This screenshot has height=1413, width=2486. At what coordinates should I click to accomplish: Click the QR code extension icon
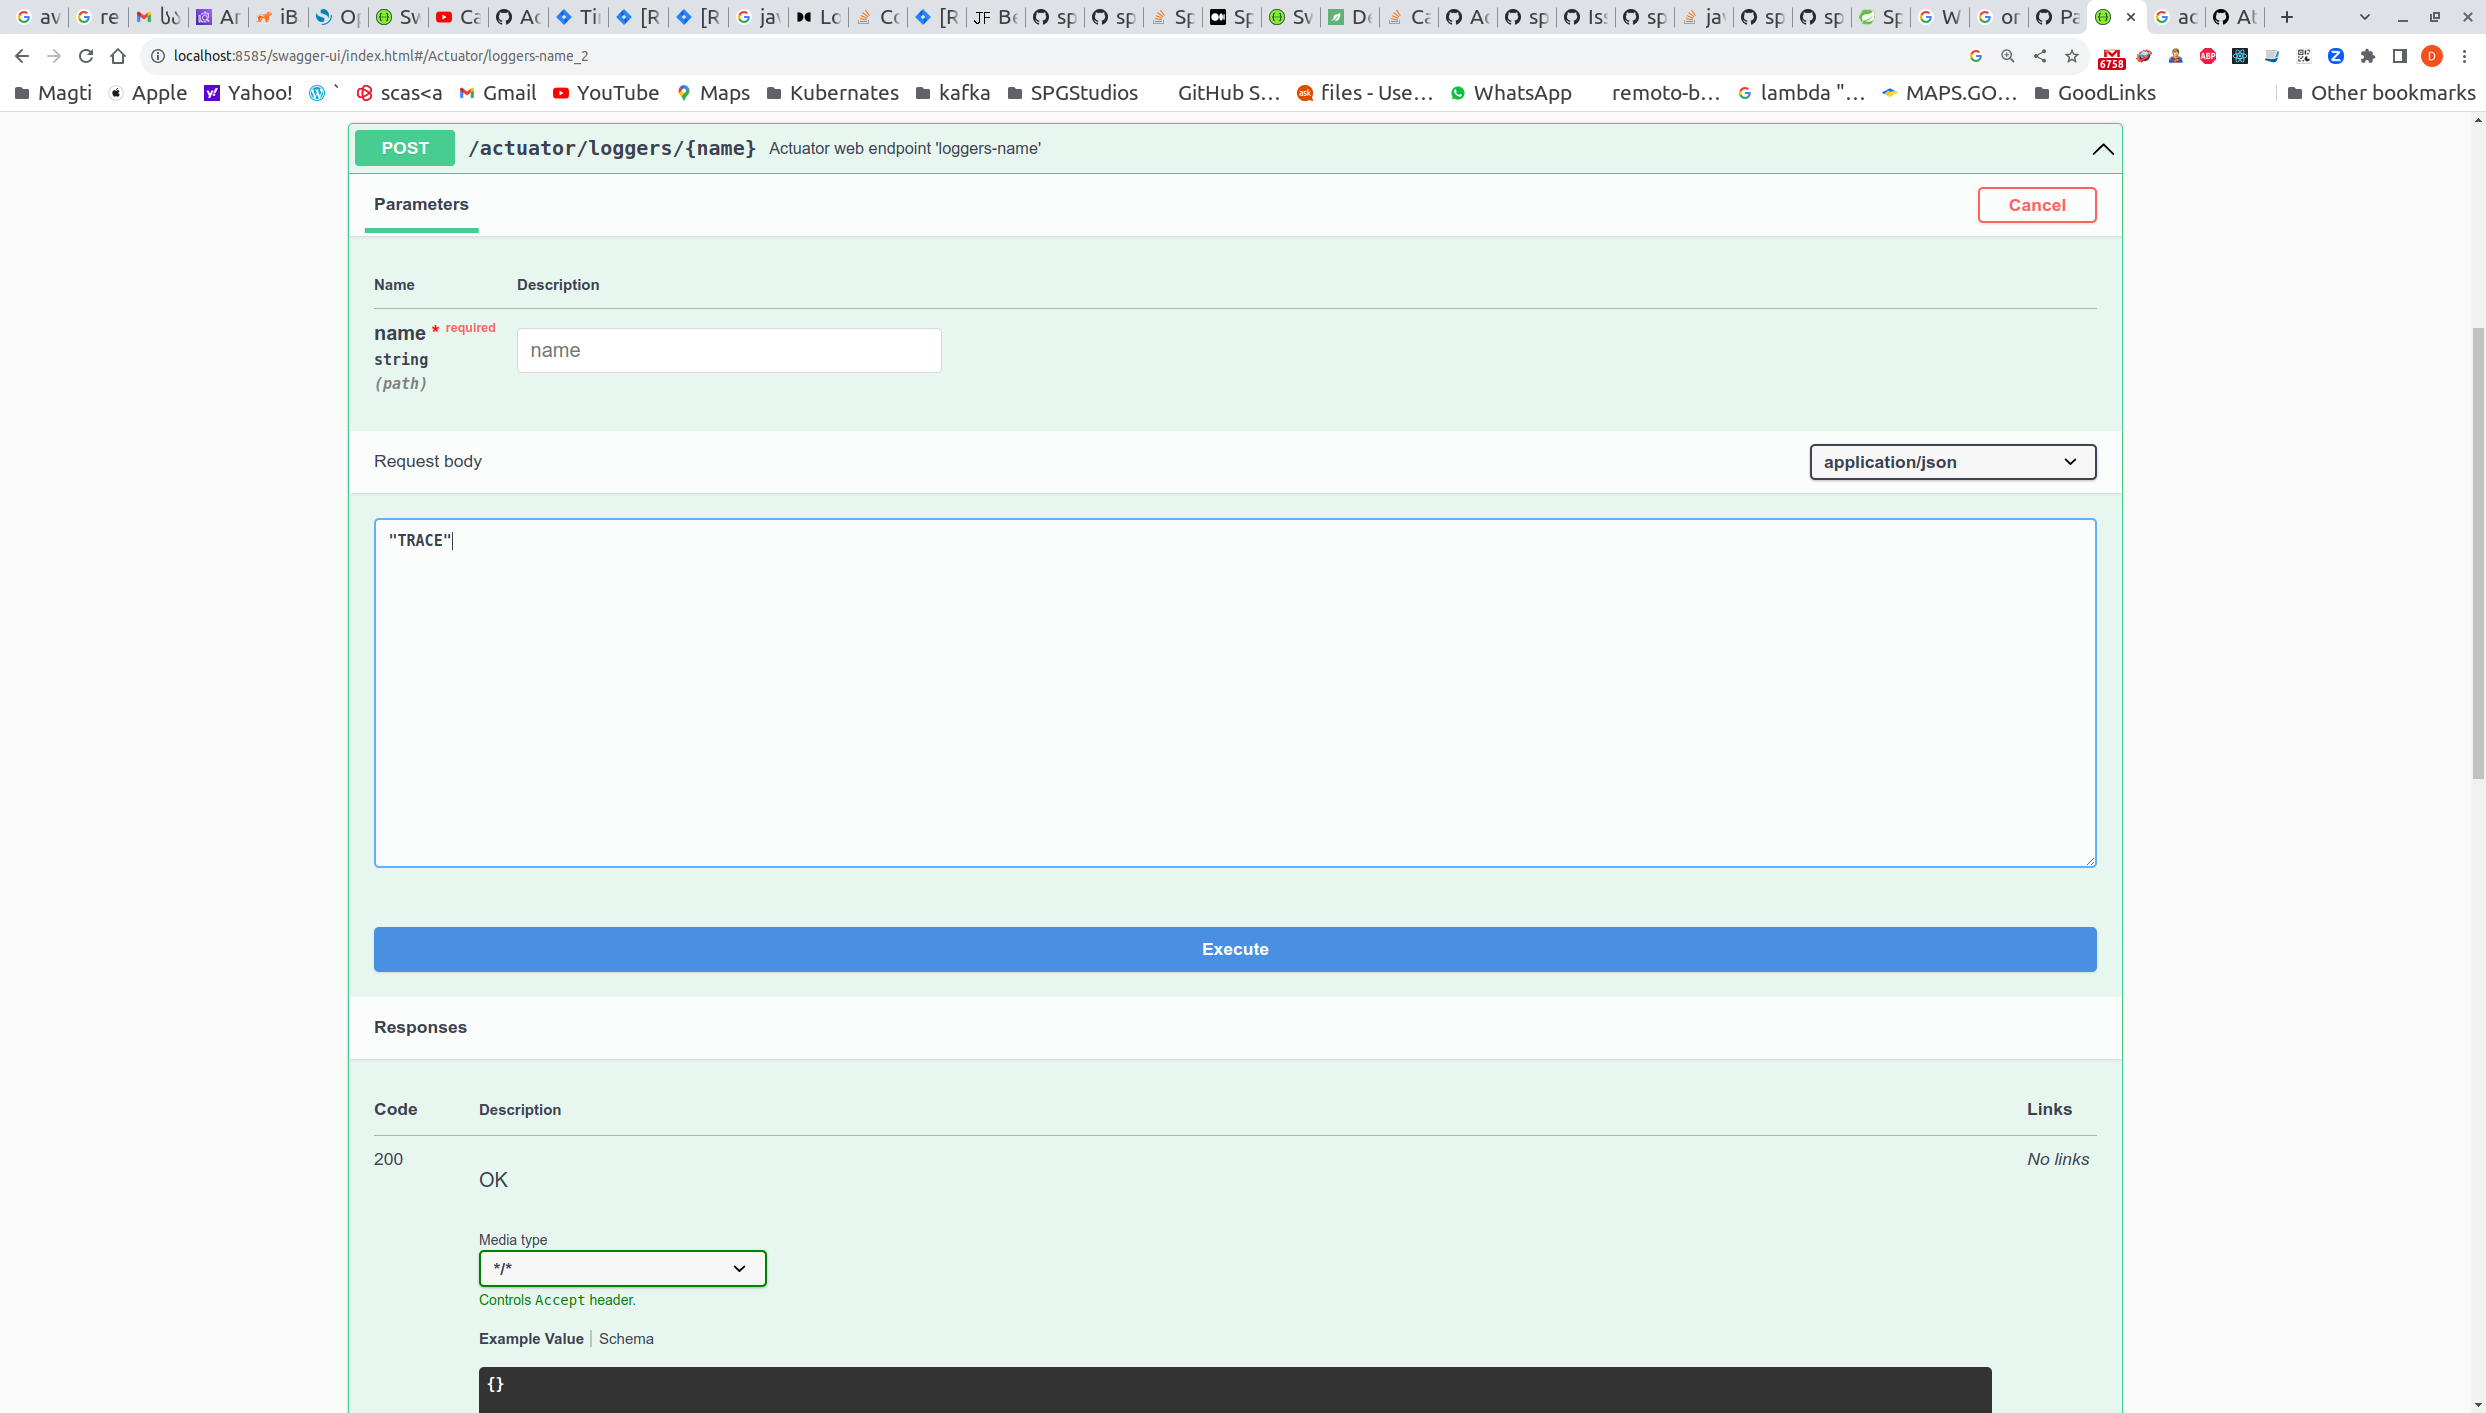pos(2303,56)
